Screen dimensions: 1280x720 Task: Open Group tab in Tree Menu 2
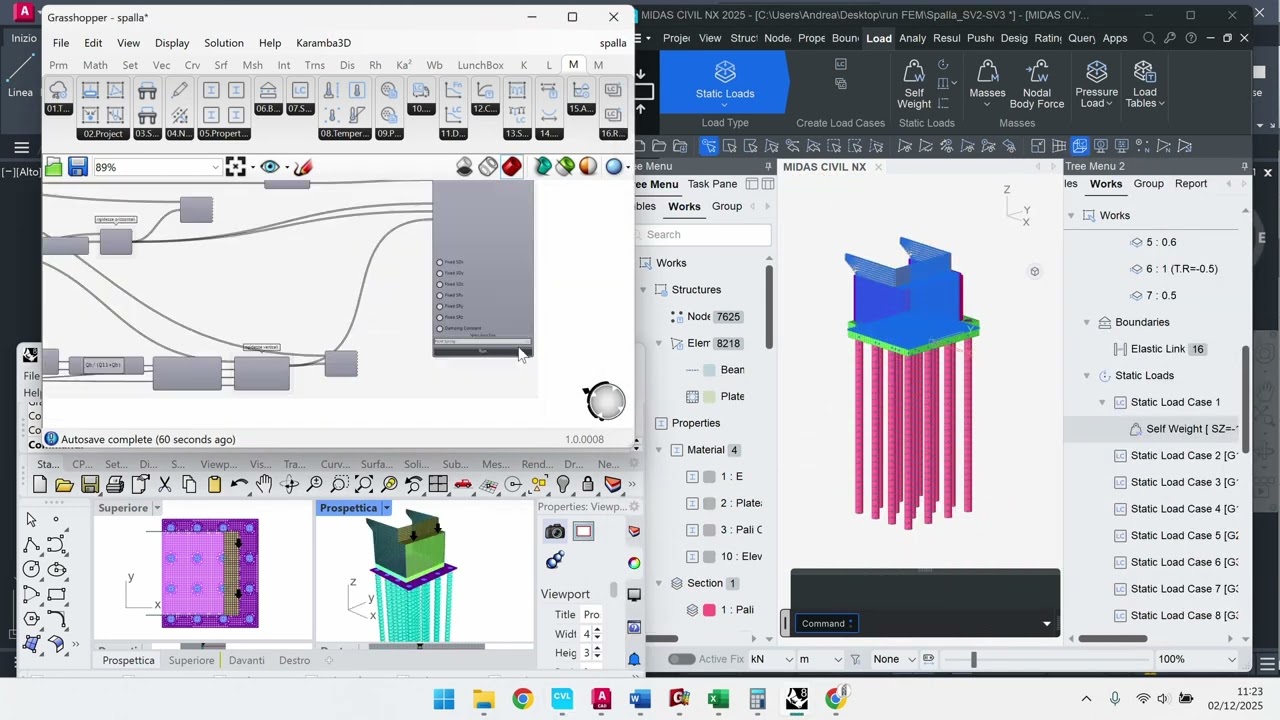1148,184
